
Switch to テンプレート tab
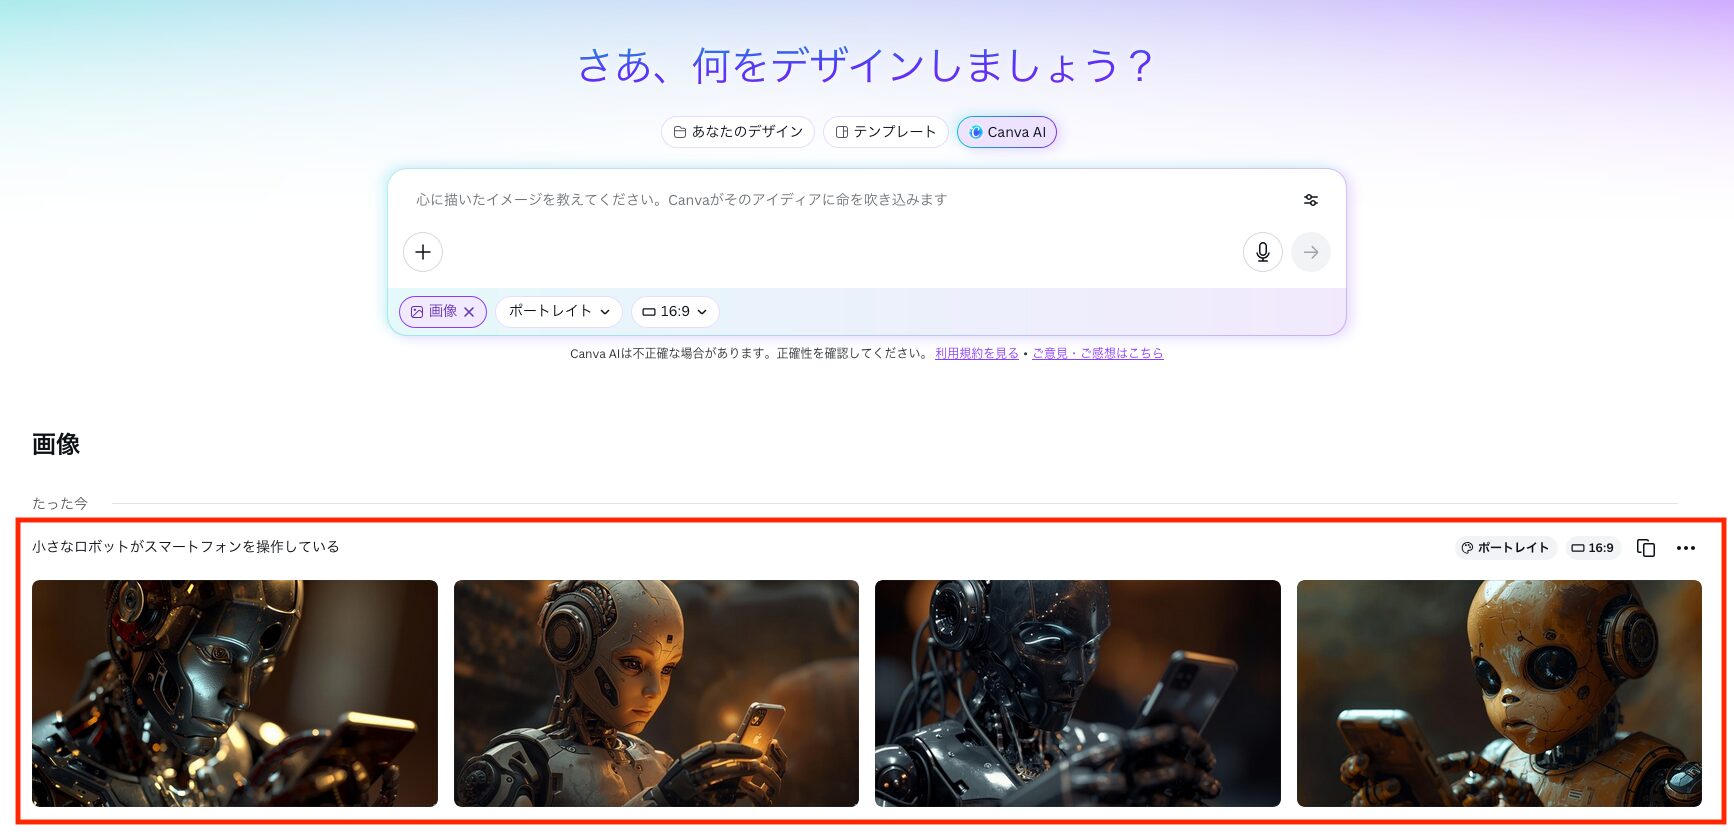886,132
